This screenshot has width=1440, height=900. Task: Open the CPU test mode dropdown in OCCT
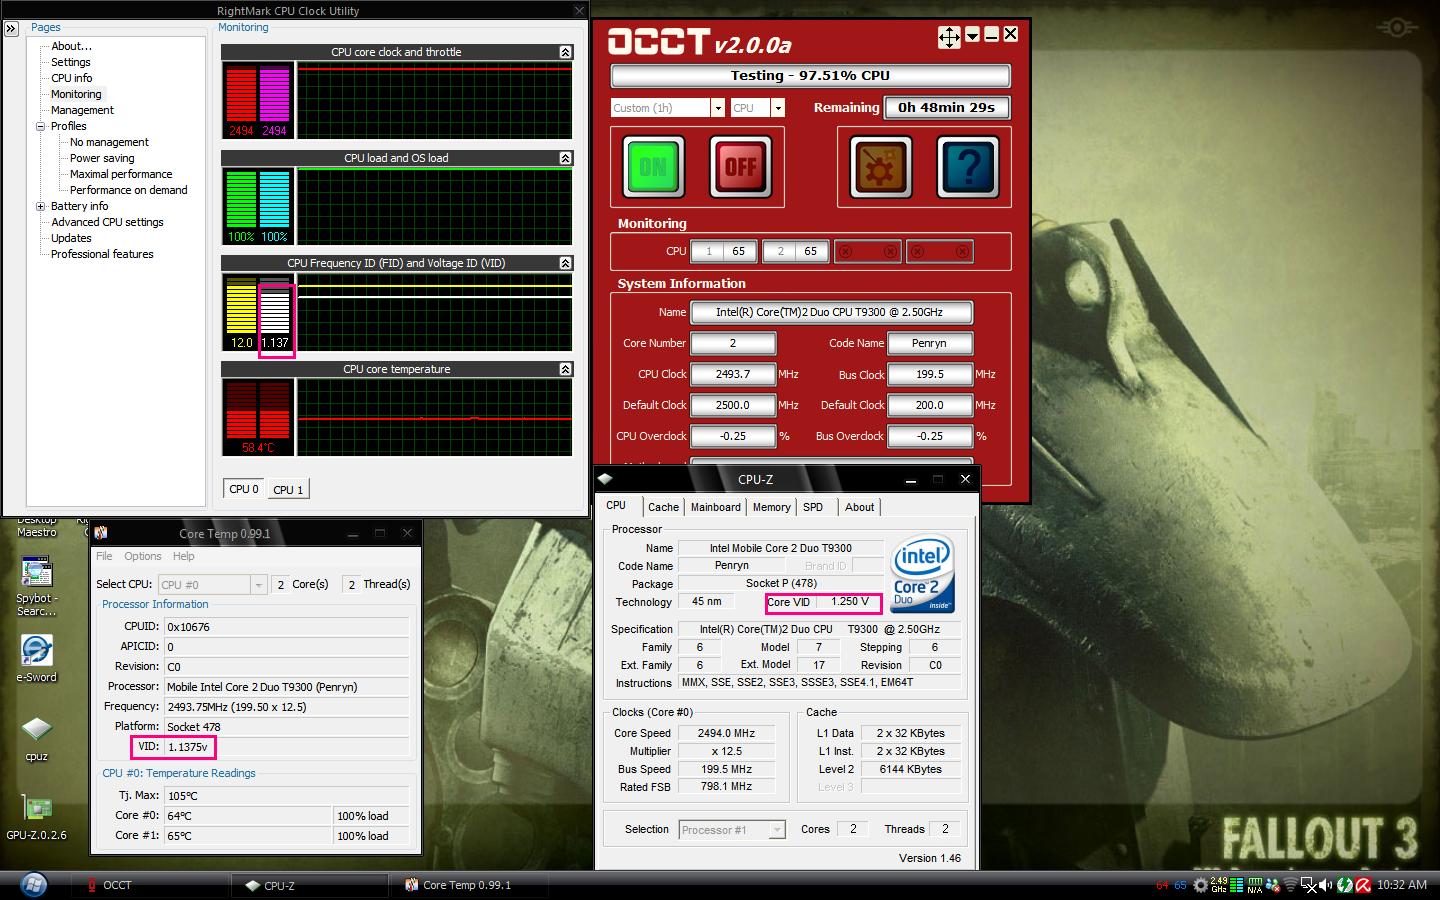[778, 108]
